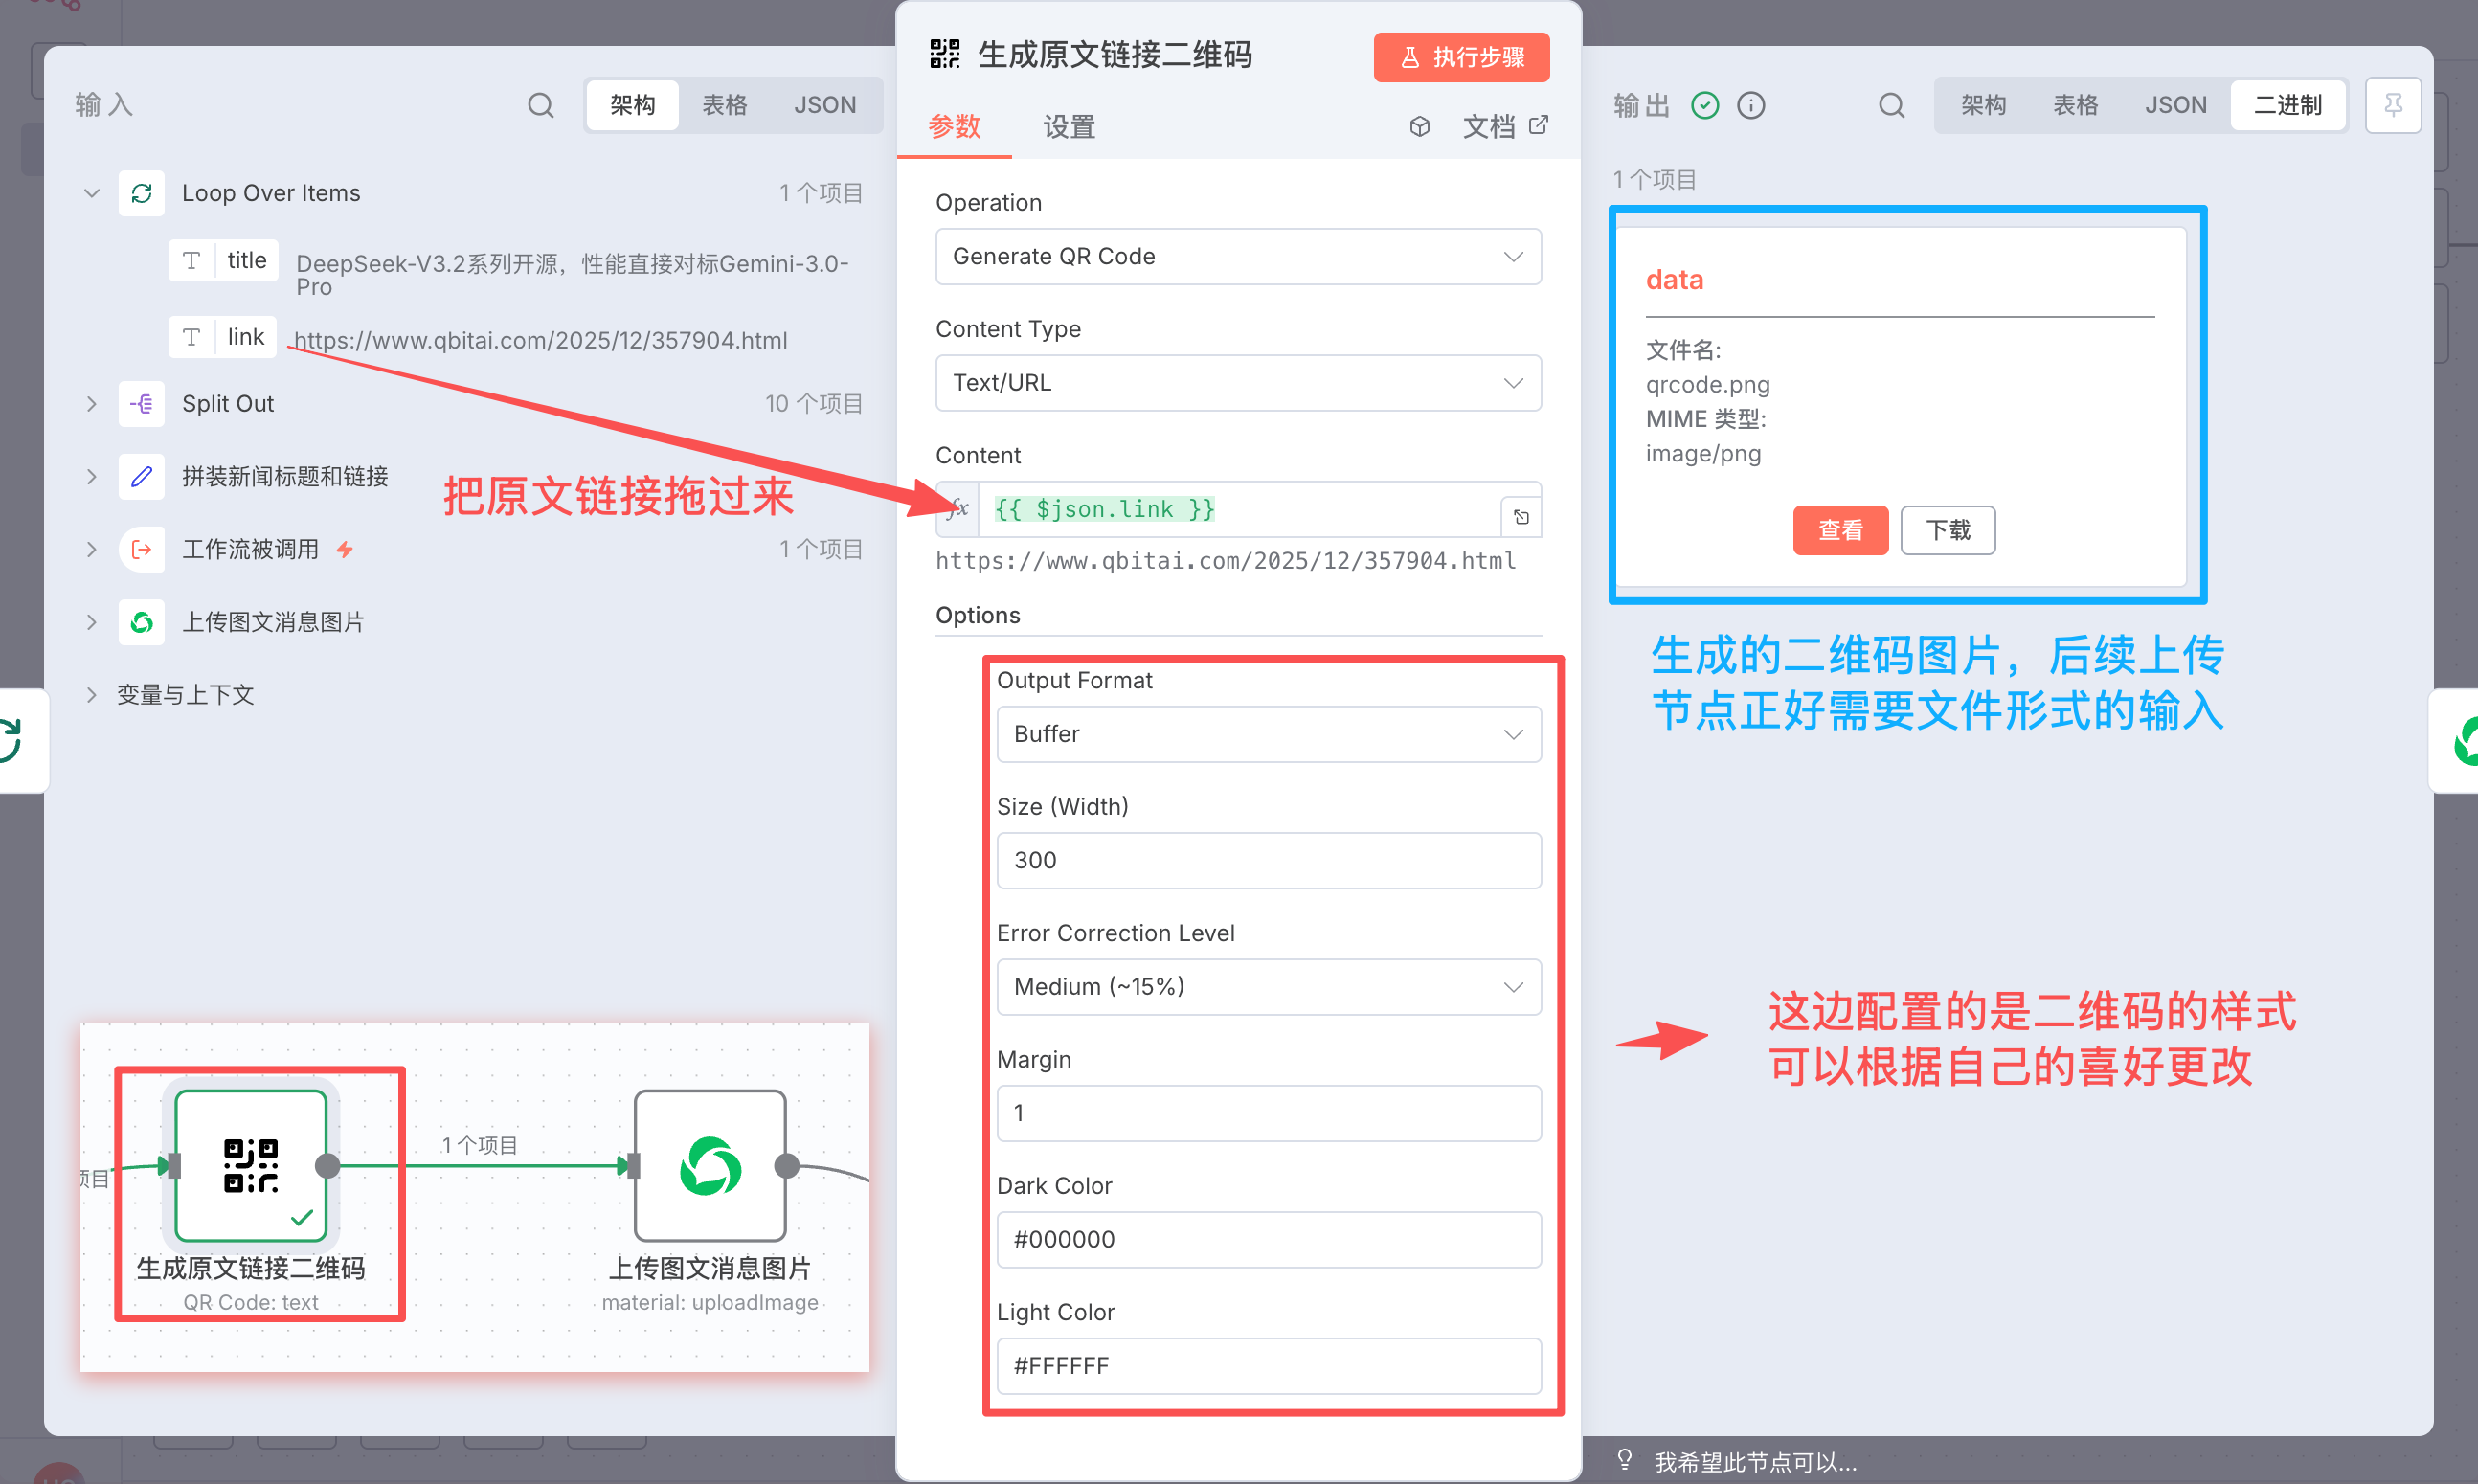Screen dimensions: 2478x1484
Task: Click the pin output data icon
Action: (x=2392, y=105)
